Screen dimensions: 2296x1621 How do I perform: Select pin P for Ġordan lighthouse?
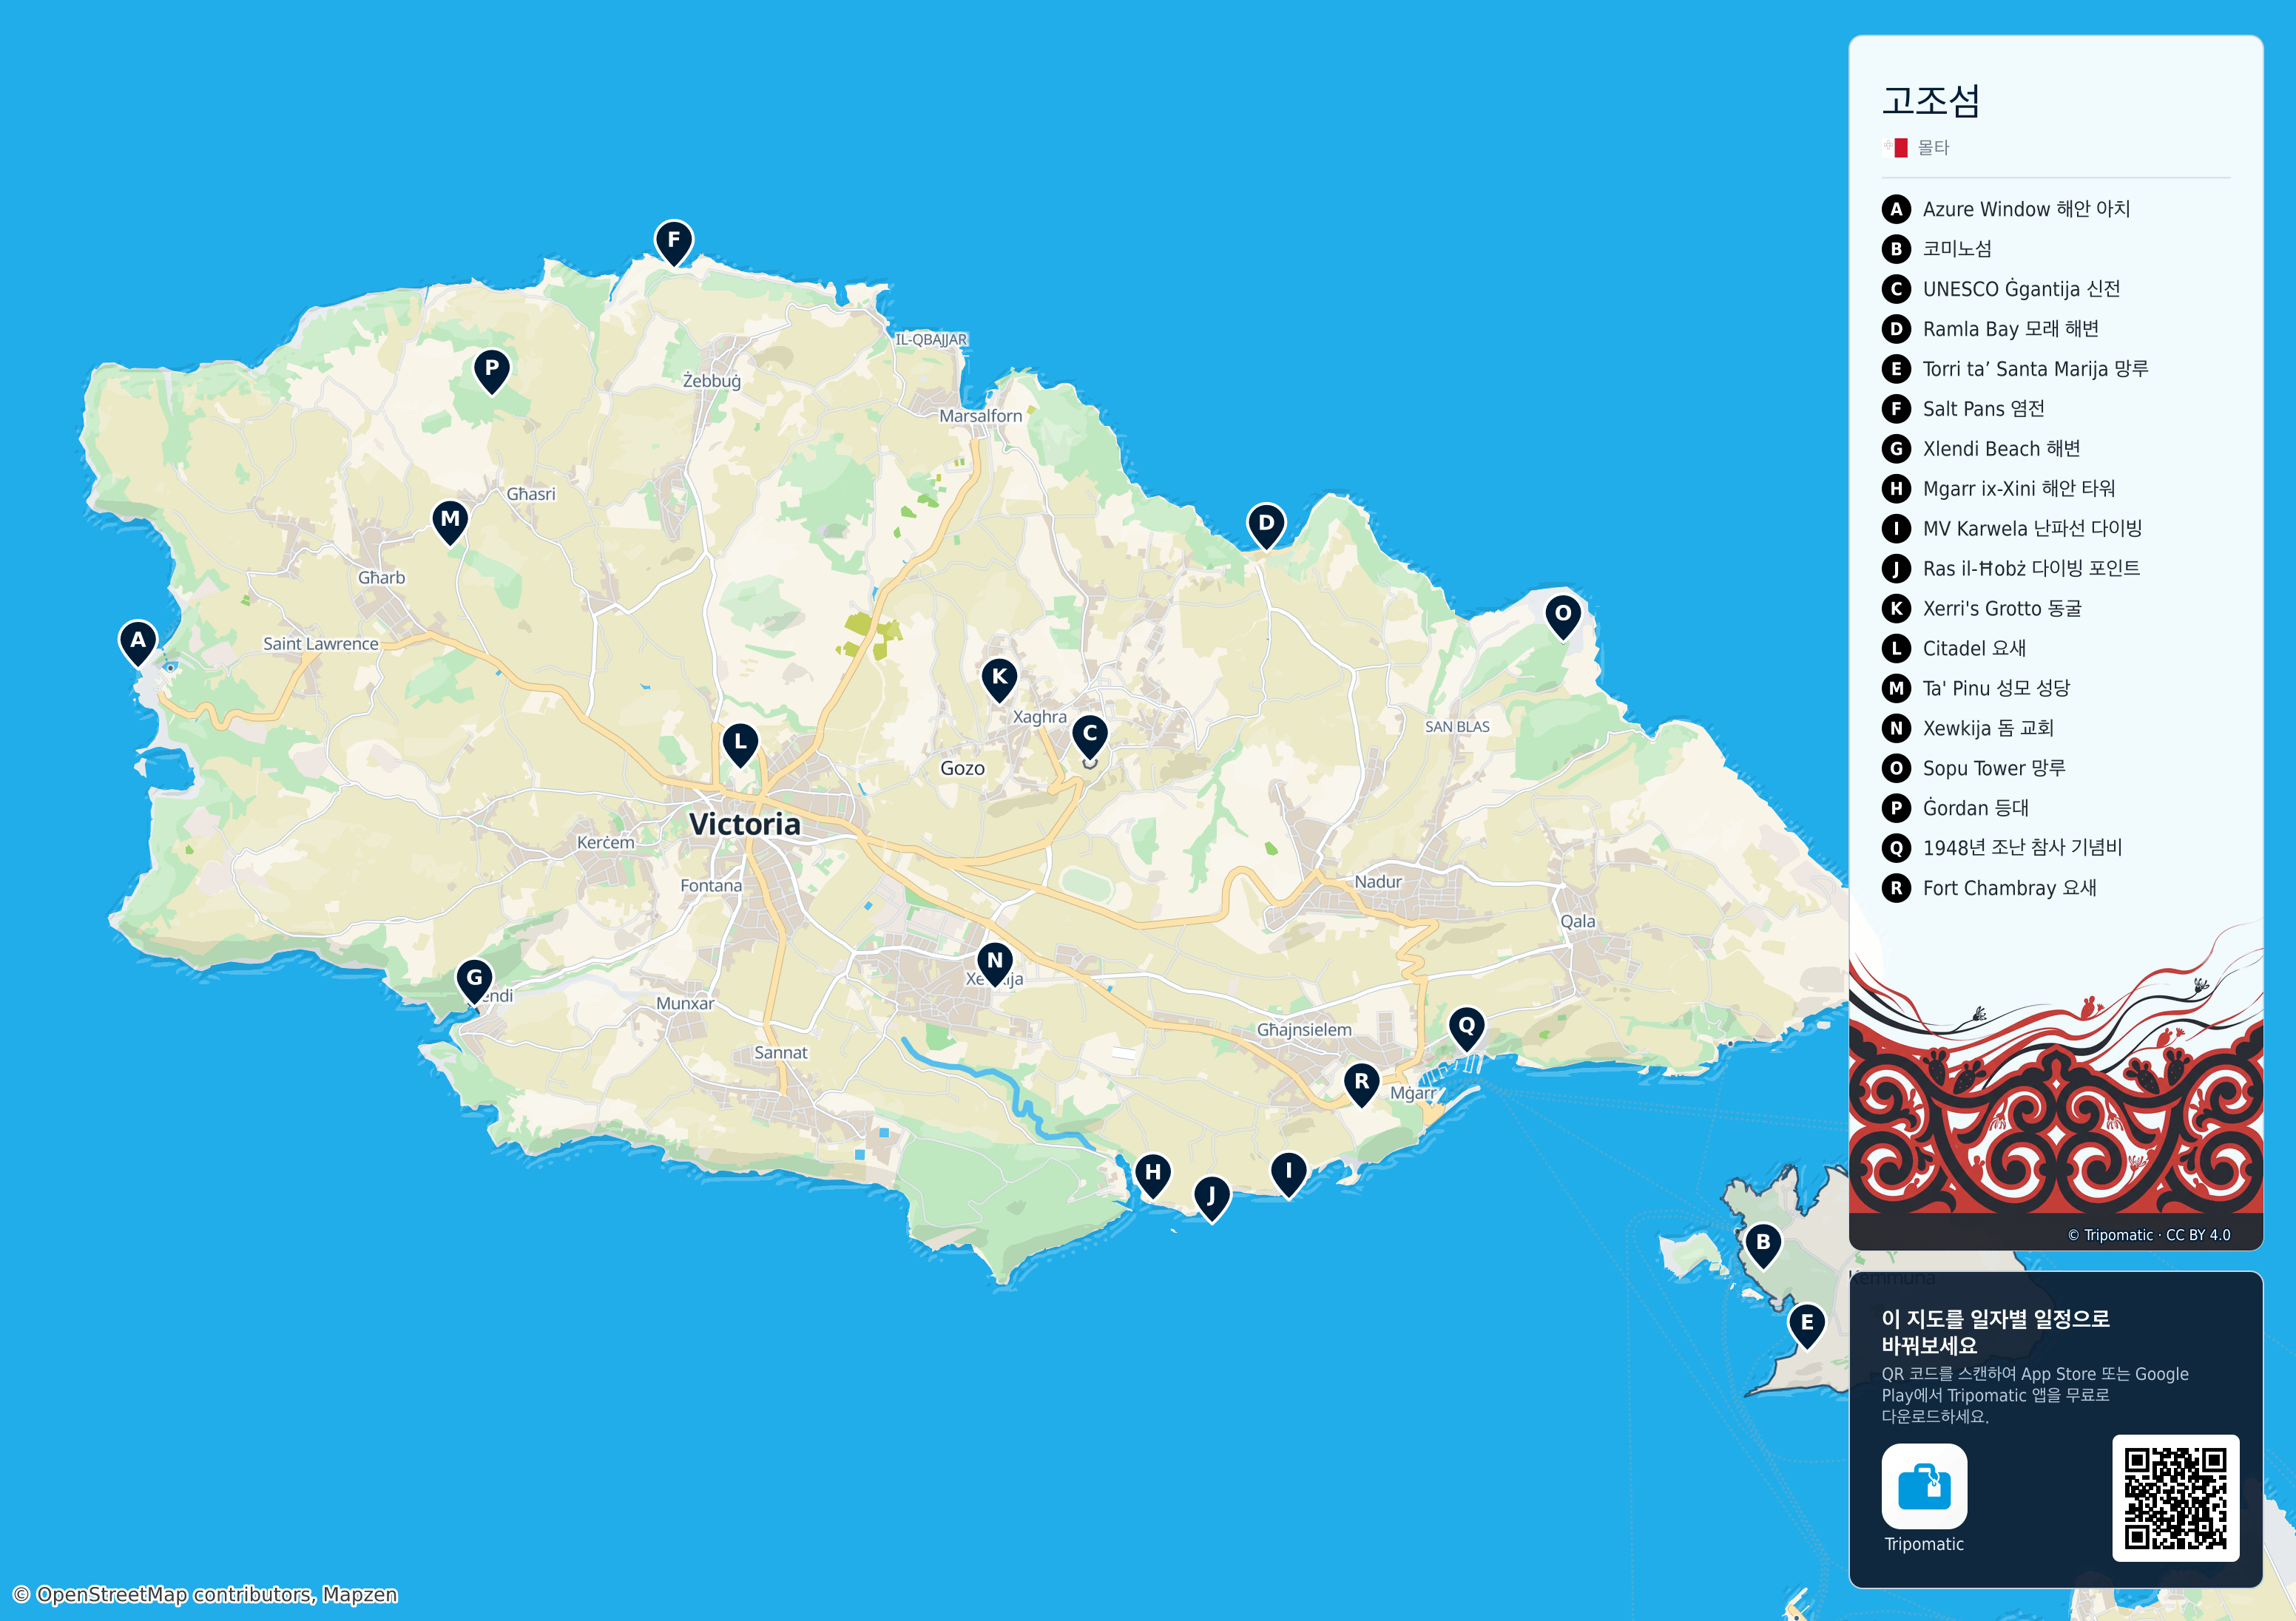[491, 370]
